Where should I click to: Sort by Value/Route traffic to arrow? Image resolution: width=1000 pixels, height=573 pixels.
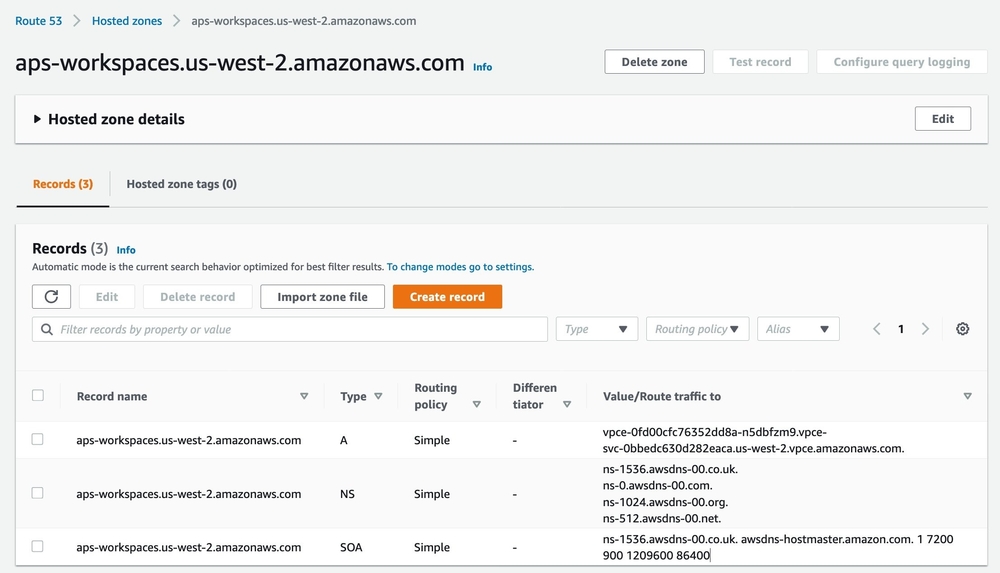click(x=967, y=396)
